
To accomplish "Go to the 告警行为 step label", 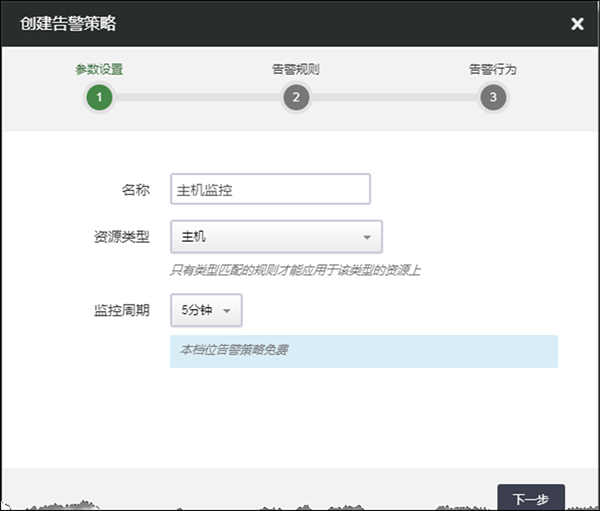I will [492, 70].
